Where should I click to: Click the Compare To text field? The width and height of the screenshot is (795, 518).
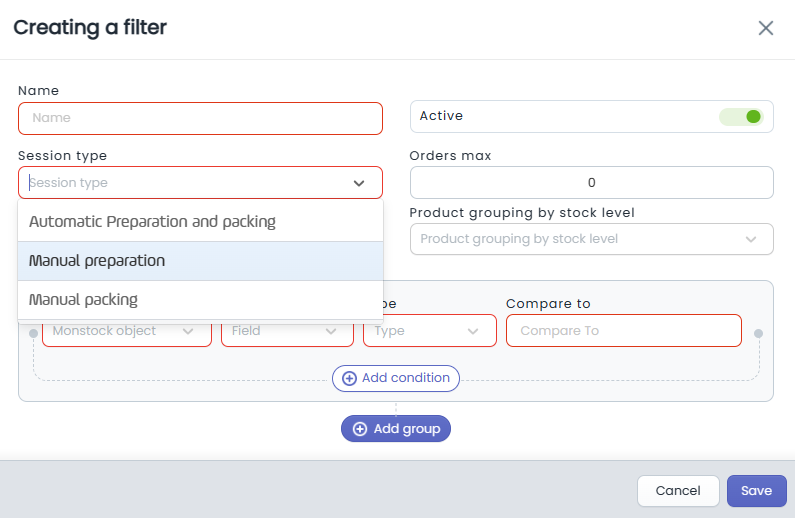(x=623, y=331)
